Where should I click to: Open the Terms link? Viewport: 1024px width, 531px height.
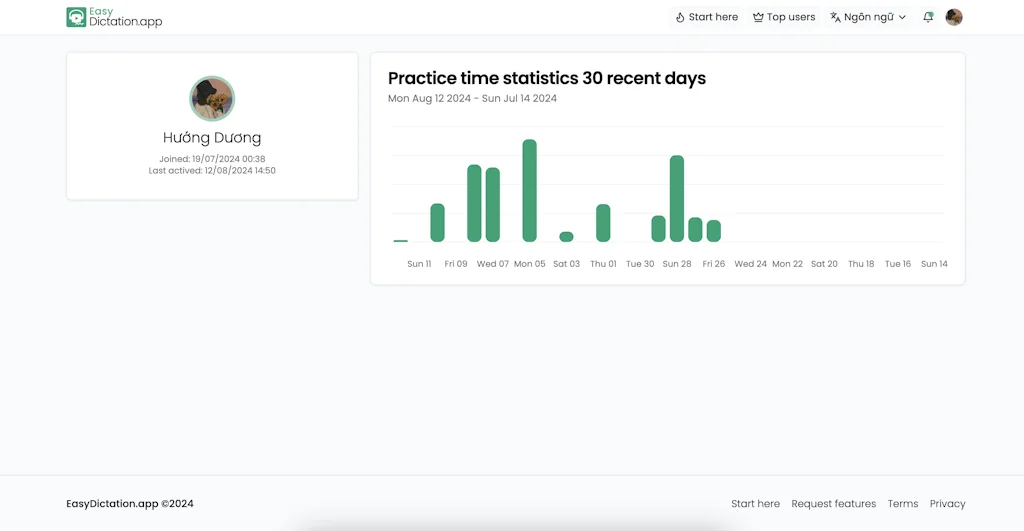(902, 504)
